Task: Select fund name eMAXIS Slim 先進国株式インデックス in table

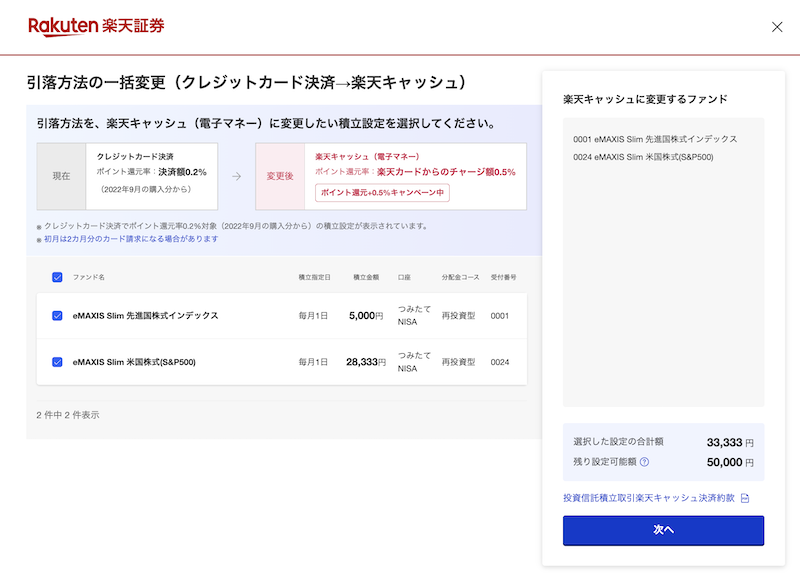Action: click(145, 315)
